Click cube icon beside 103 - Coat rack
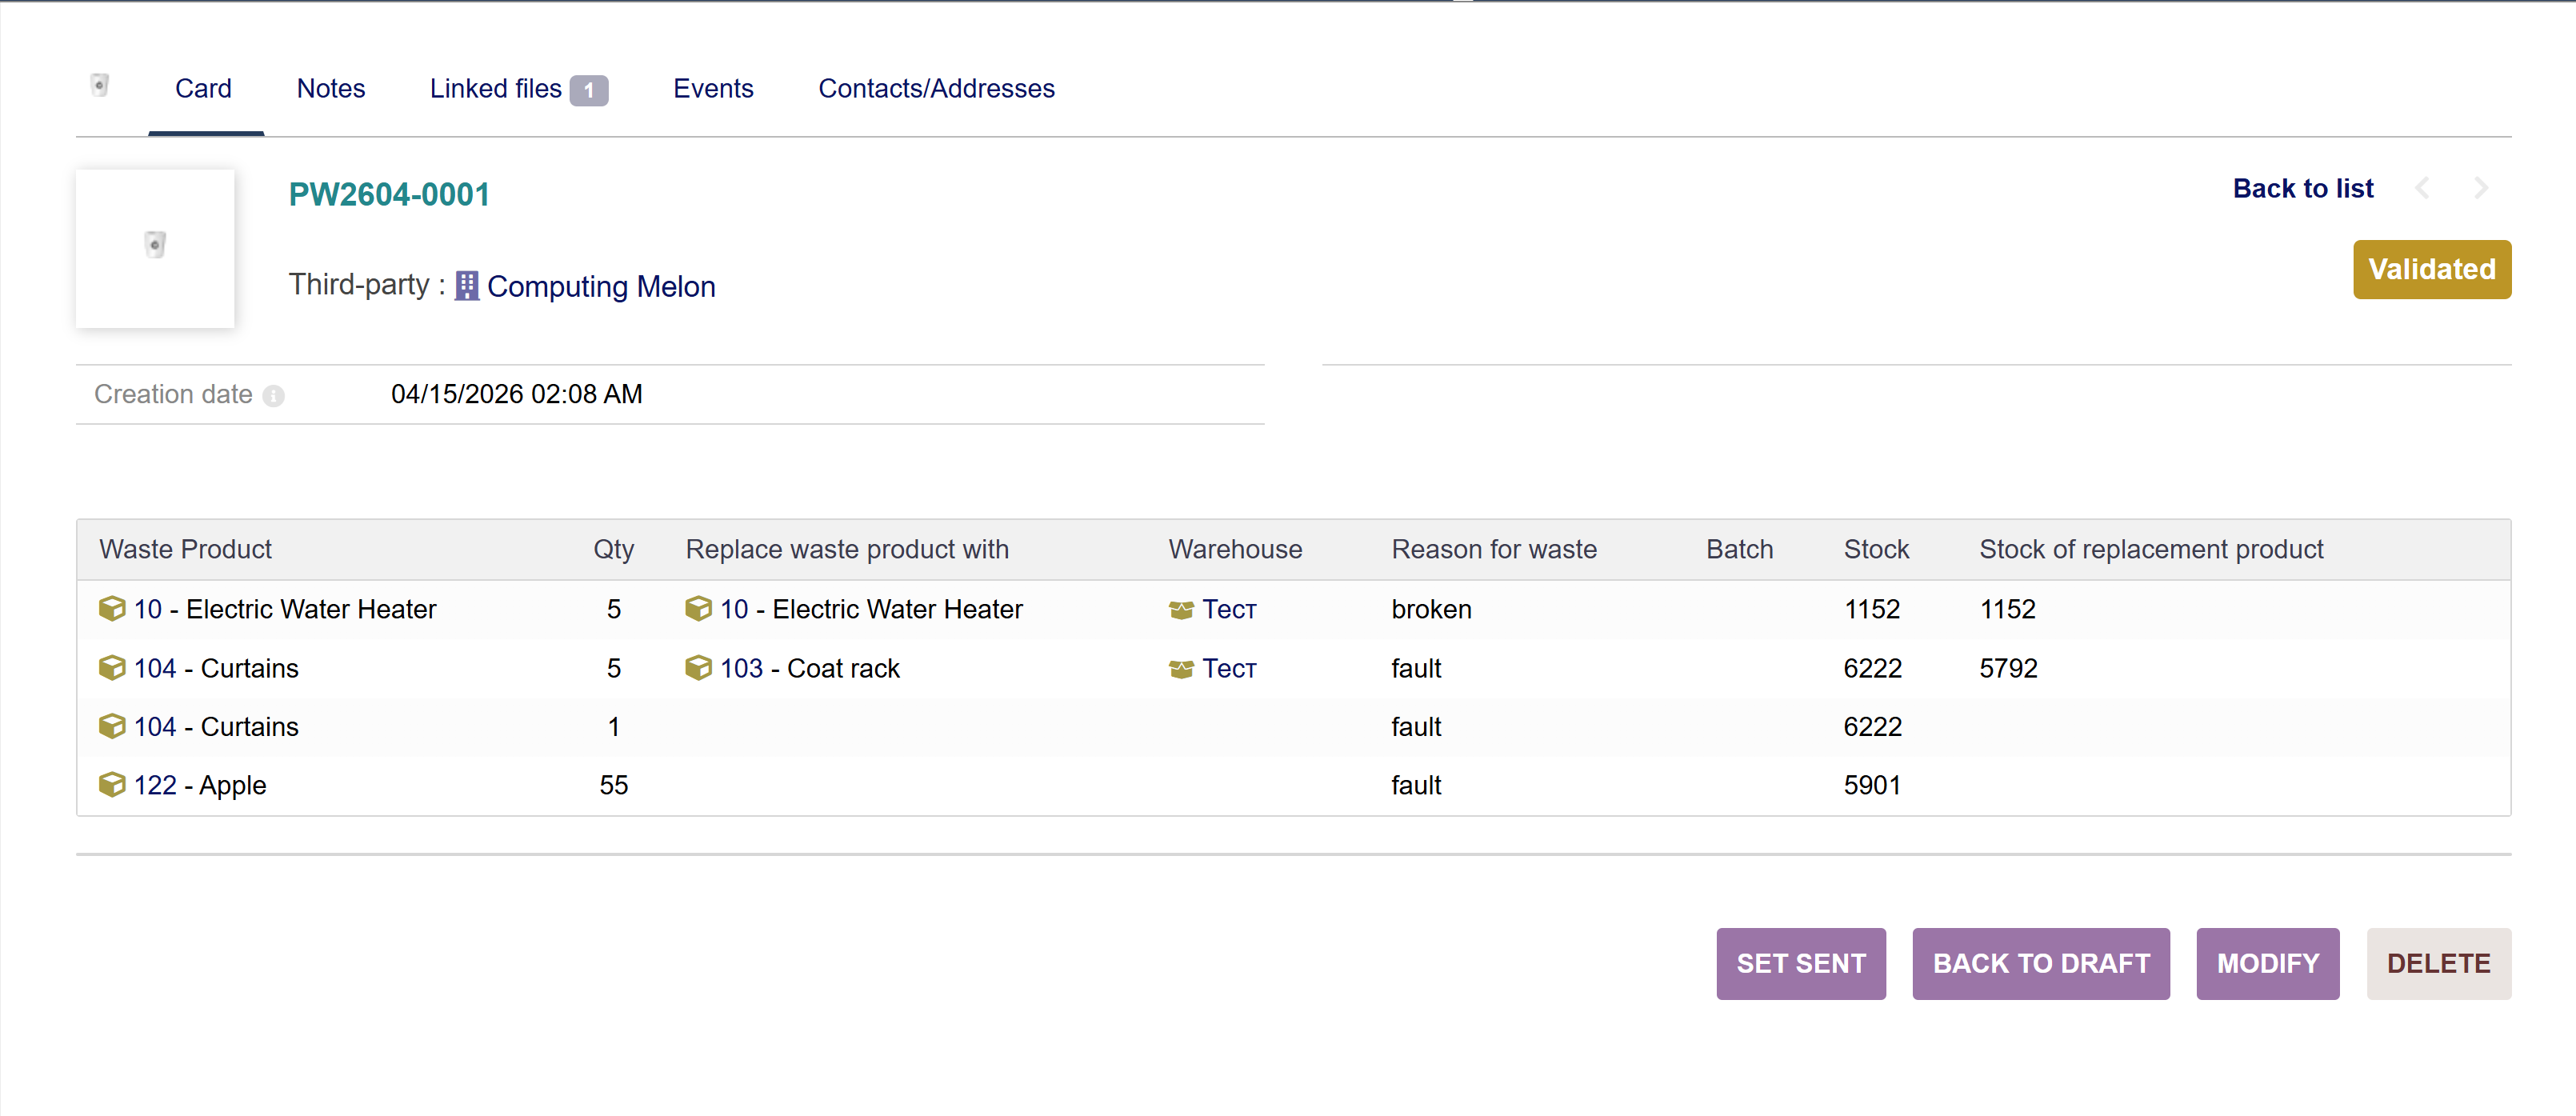 [x=698, y=667]
